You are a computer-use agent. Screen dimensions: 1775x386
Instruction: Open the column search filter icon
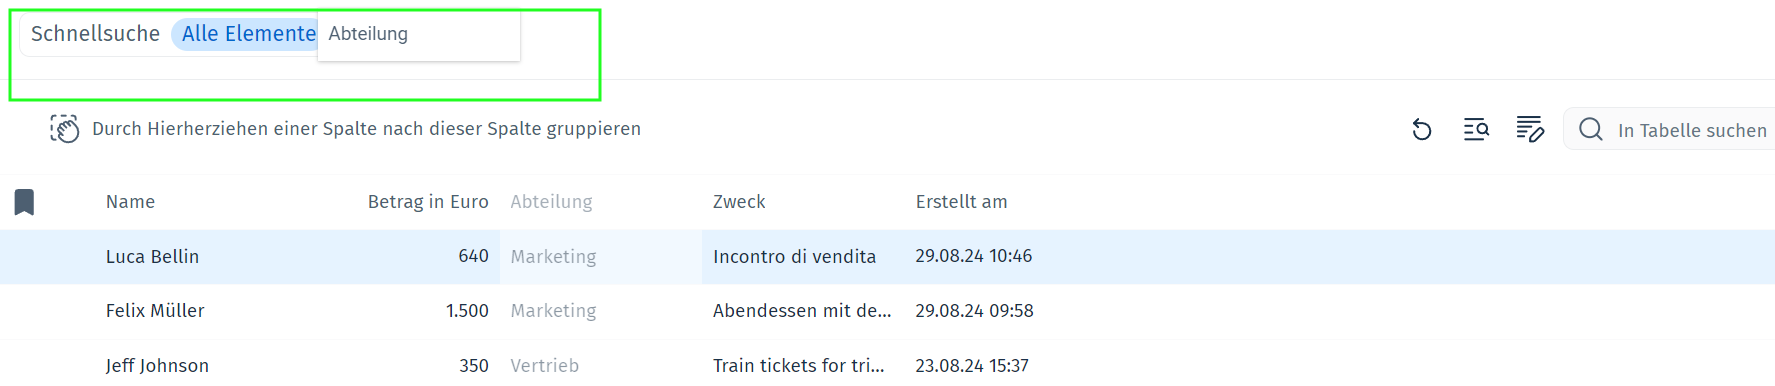coord(1476,129)
